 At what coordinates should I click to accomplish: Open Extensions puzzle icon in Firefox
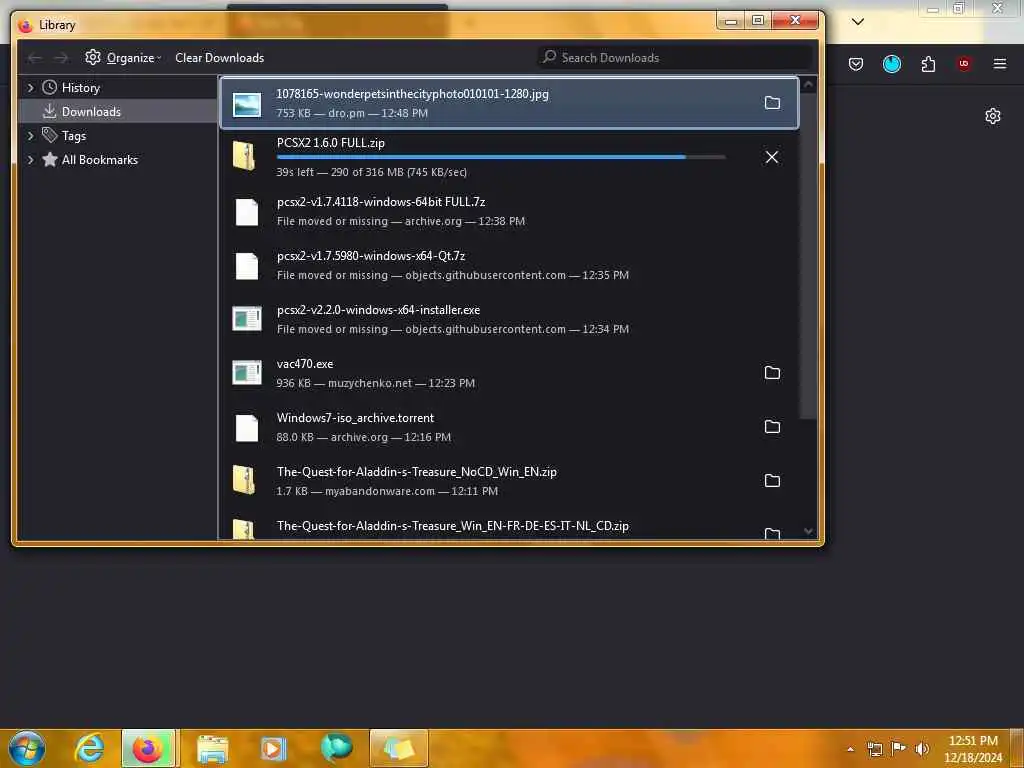928,64
